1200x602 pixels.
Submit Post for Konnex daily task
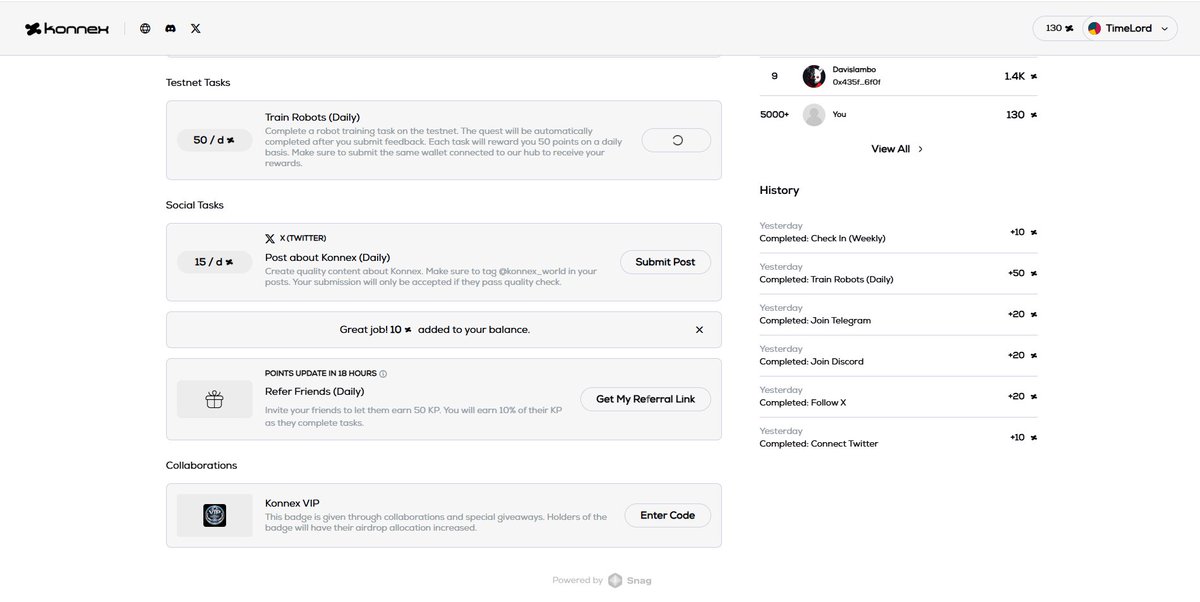click(x=665, y=262)
